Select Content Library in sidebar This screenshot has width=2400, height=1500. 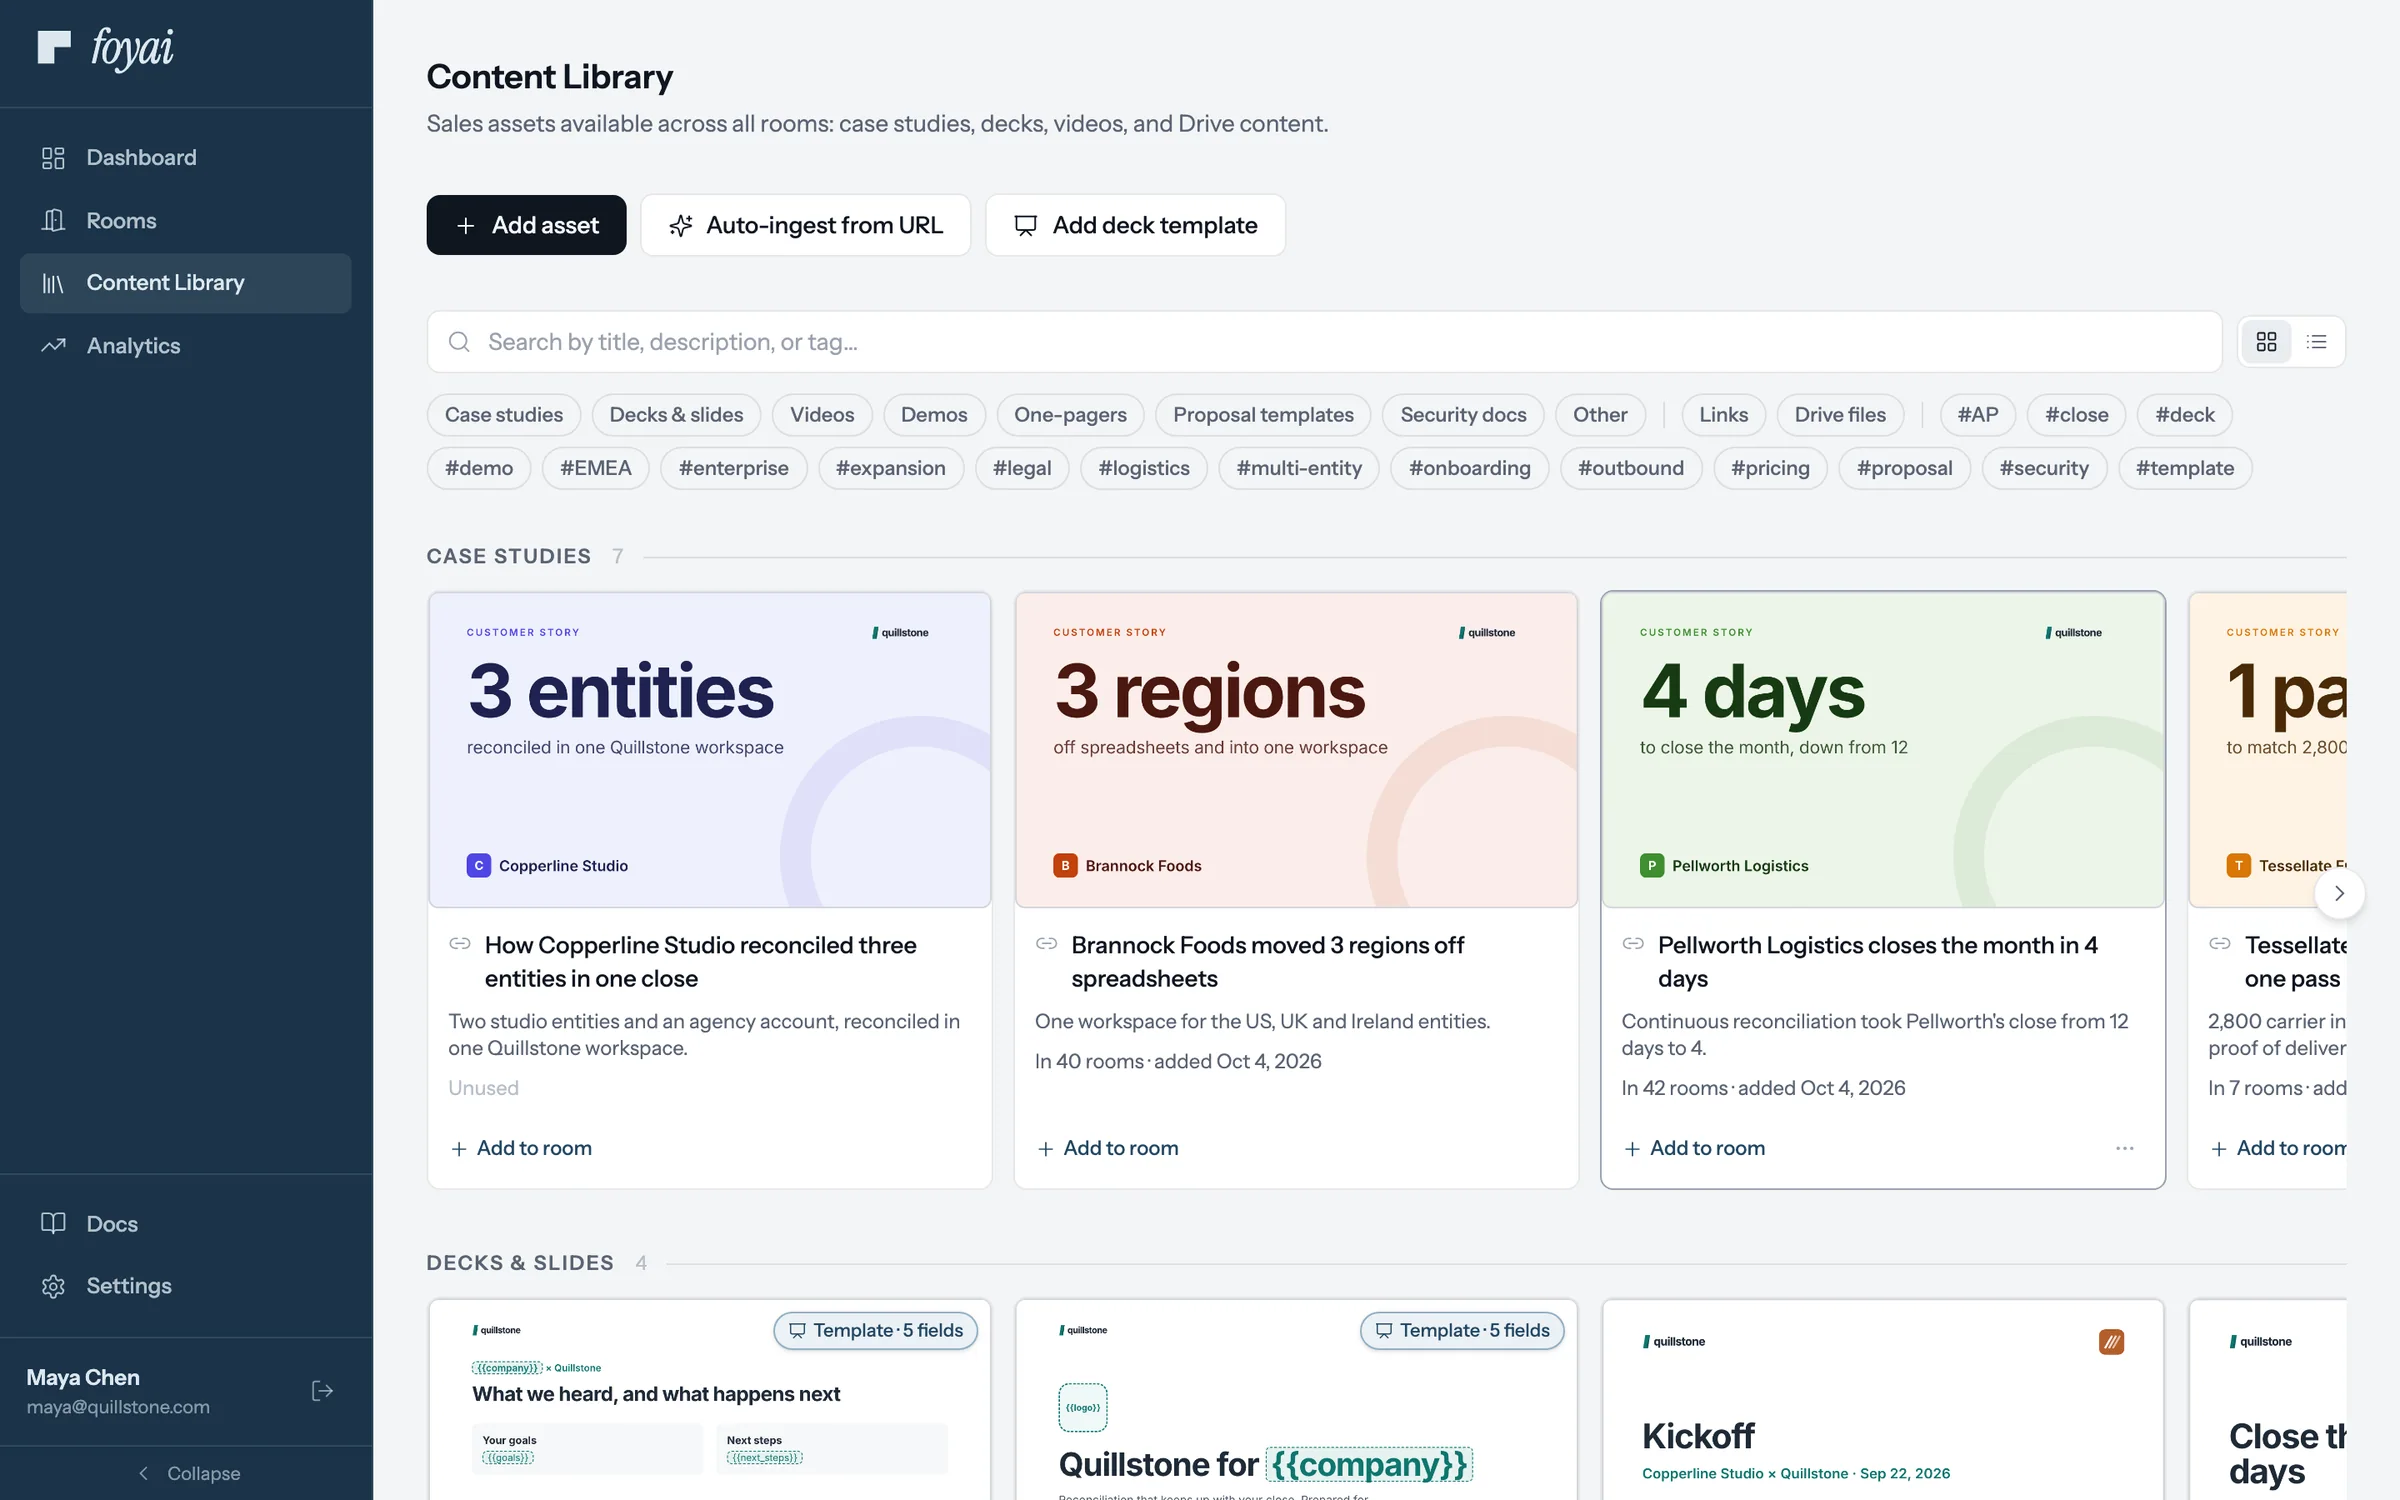(186, 283)
